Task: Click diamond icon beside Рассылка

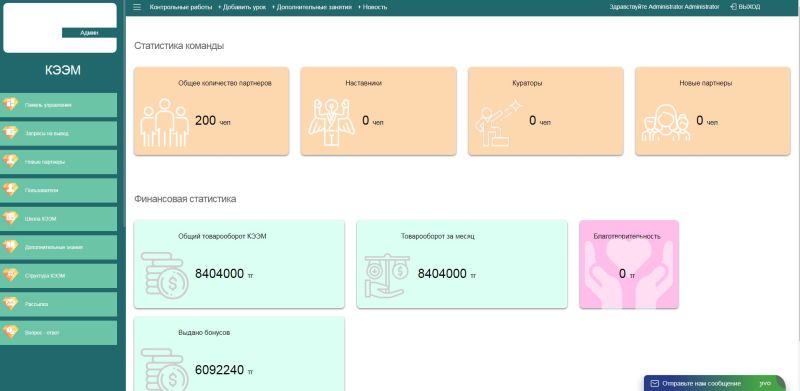Action: pyautogui.click(x=10, y=304)
